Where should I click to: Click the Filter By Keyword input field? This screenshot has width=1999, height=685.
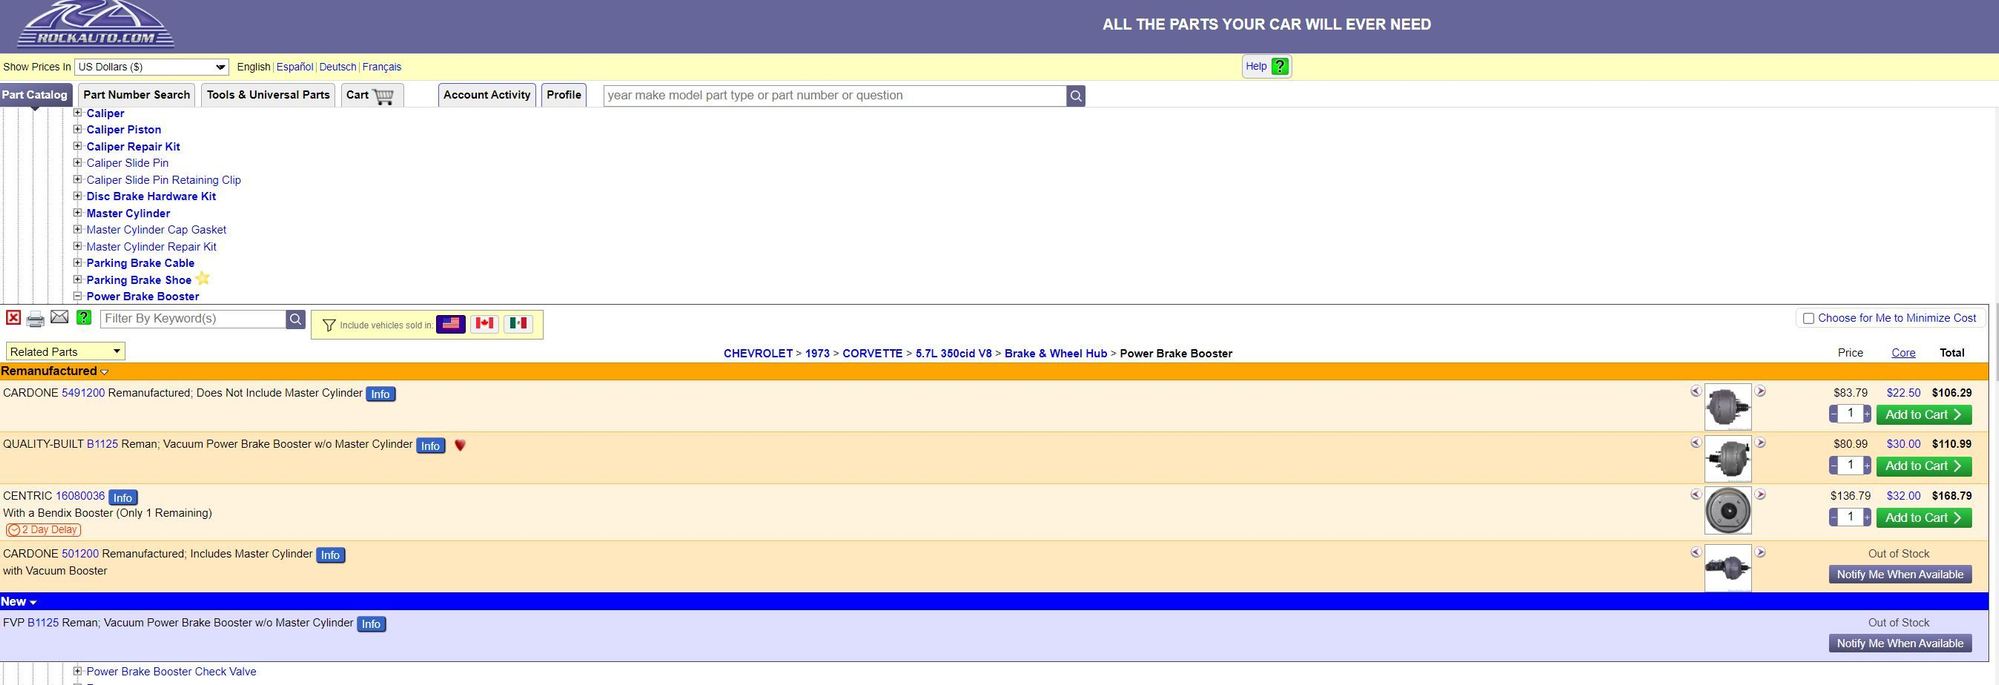[x=193, y=319]
